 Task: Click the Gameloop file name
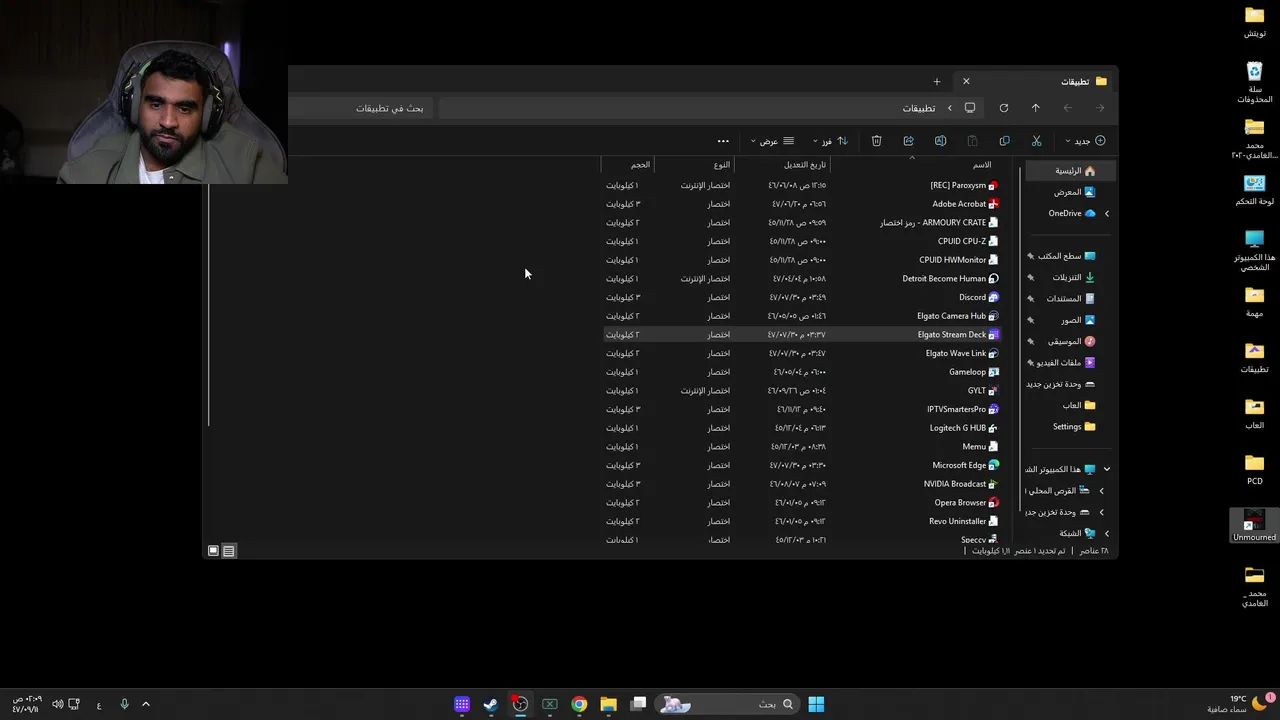click(967, 372)
